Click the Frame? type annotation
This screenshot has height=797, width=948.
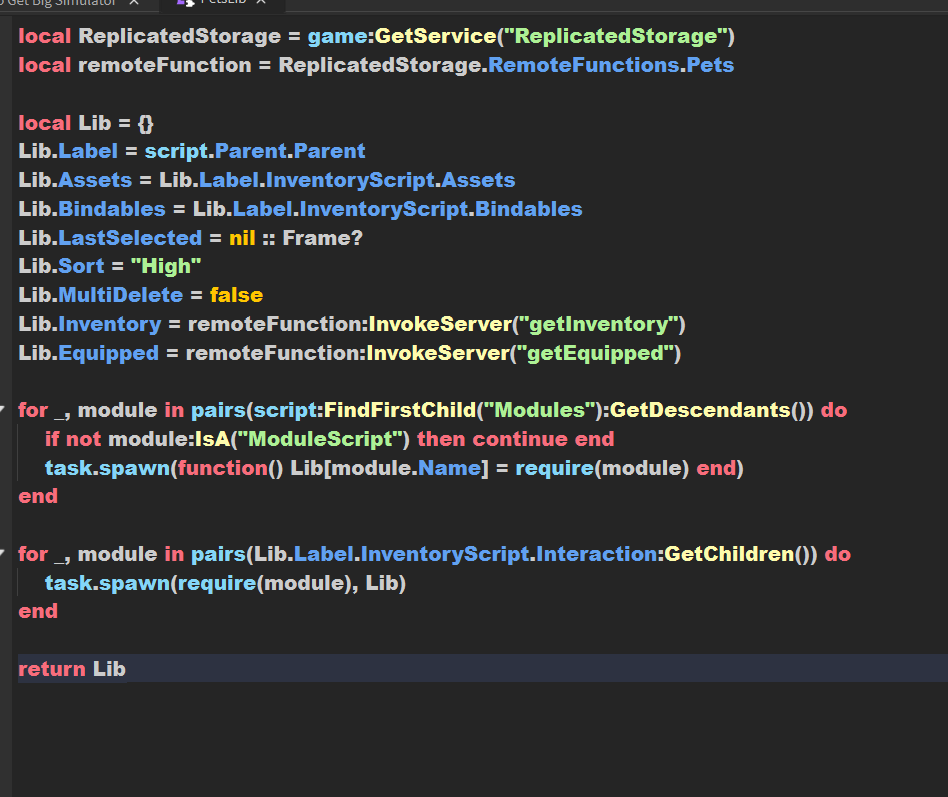coord(322,238)
